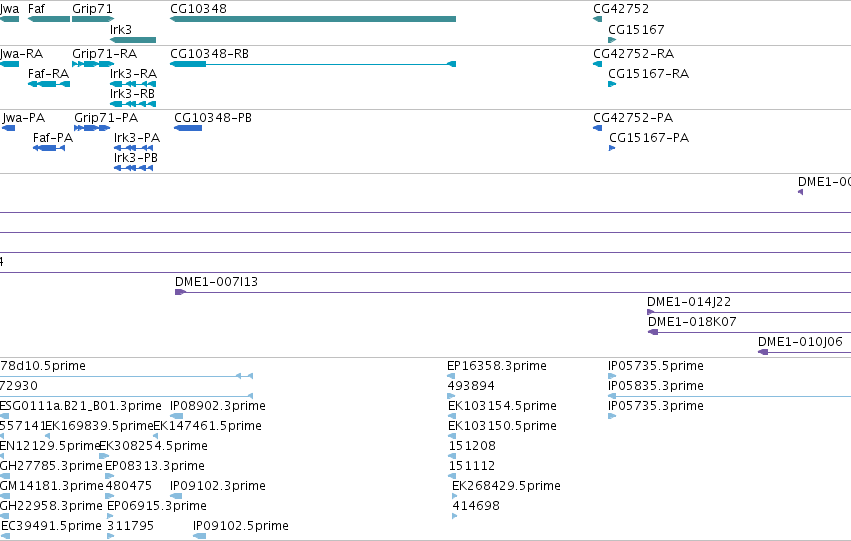Image resolution: width=851 pixels, height=541 pixels.
Task: Select the Grip71 gene feature glyph
Action: coord(93,19)
